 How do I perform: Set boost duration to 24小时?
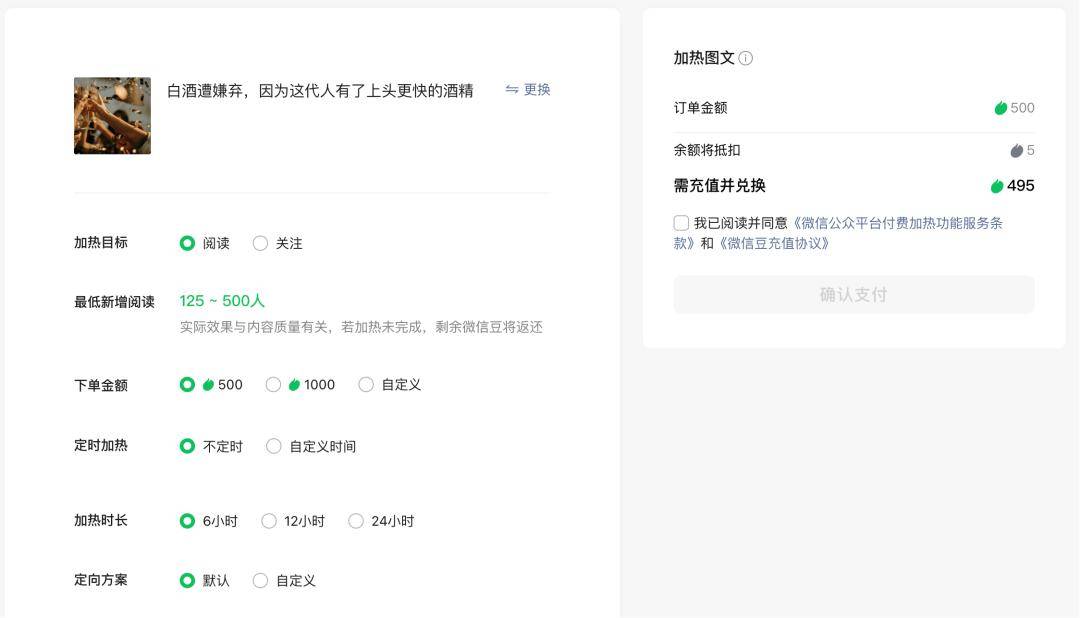356,521
